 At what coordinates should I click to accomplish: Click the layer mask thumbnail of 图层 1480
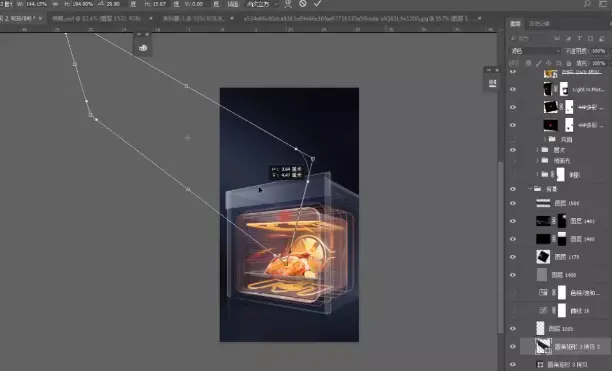pos(562,239)
